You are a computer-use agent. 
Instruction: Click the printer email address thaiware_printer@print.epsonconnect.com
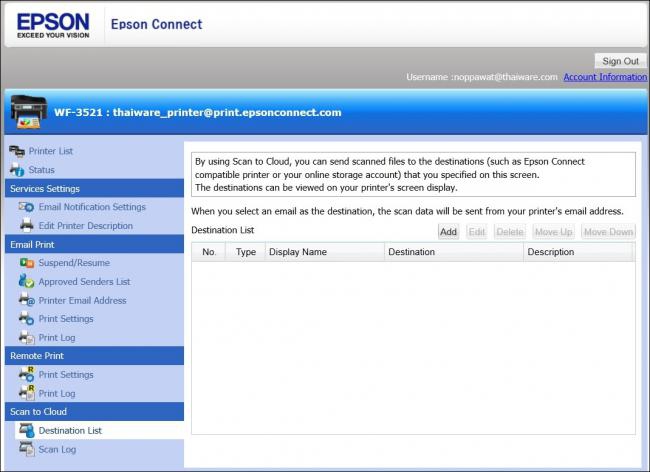pos(227,112)
